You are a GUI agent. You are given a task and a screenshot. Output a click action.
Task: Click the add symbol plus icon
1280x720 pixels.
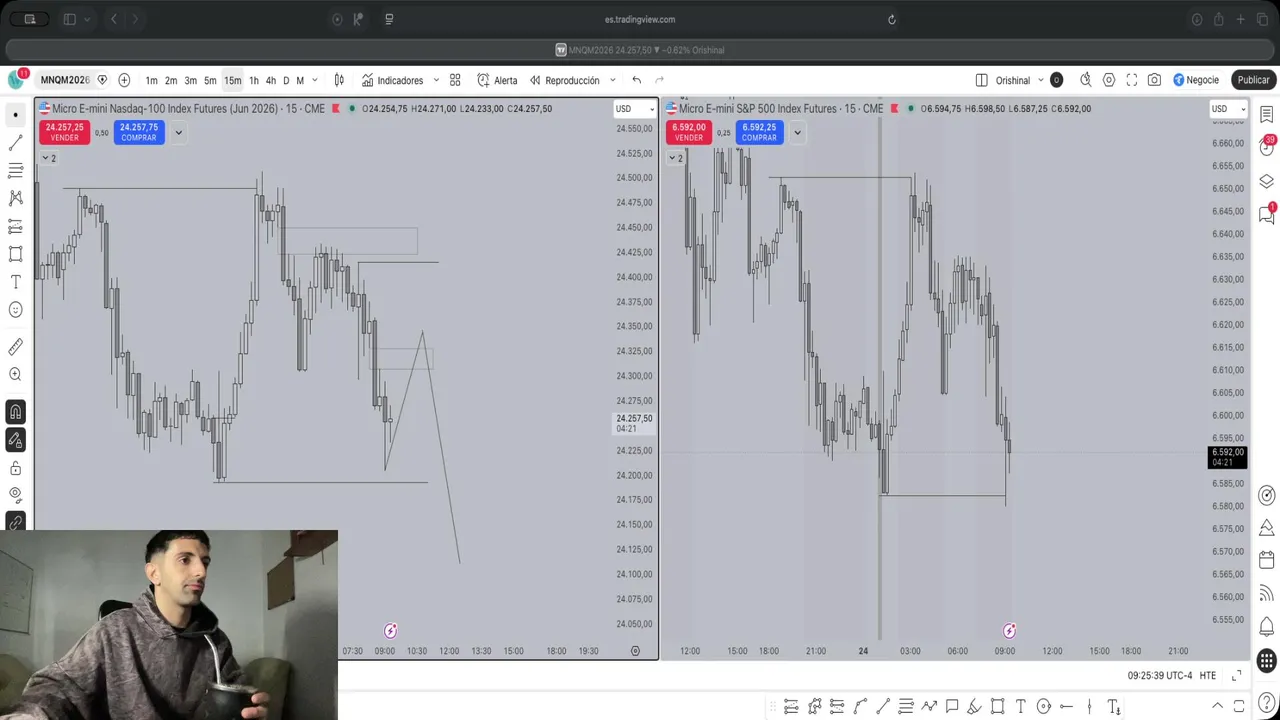pos(124,80)
